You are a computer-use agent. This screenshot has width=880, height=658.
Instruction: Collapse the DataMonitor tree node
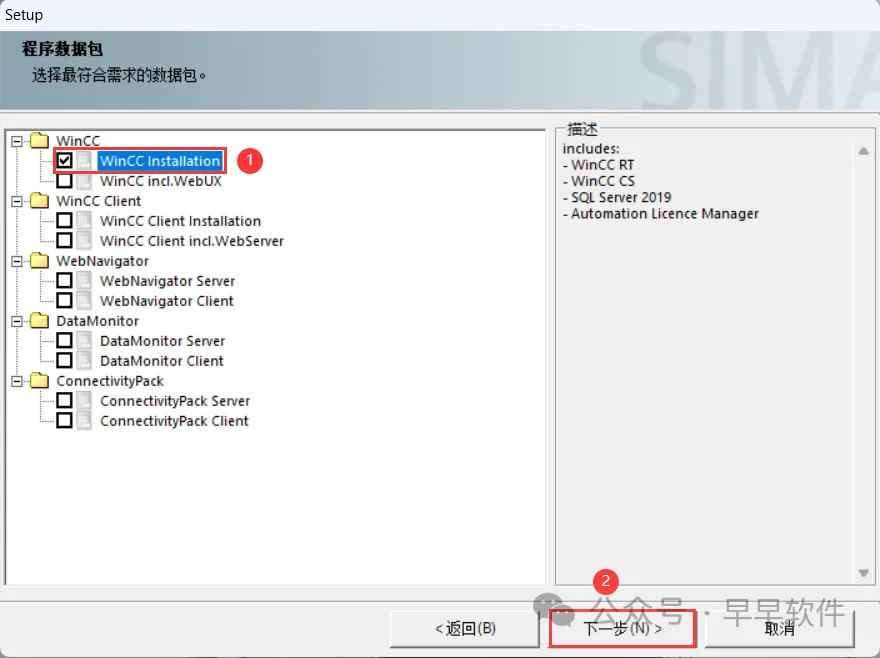(x=17, y=321)
